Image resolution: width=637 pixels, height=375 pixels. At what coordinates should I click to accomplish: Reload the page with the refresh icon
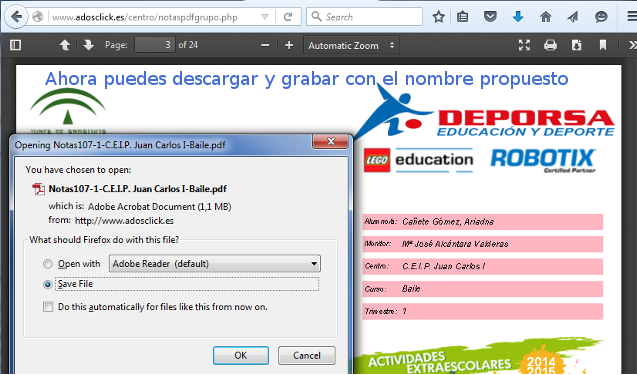288,17
